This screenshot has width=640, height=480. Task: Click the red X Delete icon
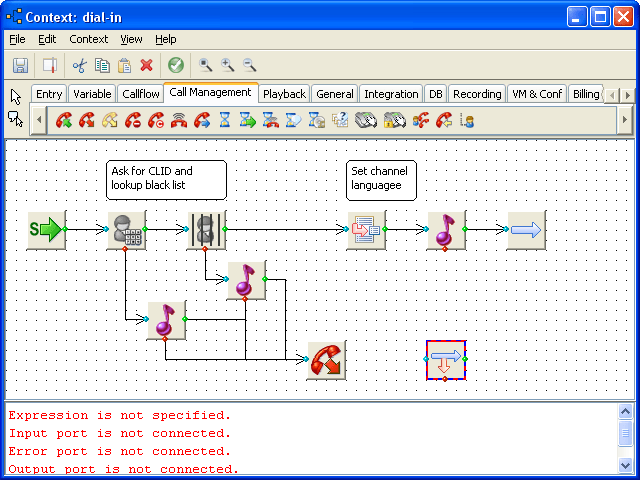[x=146, y=66]
